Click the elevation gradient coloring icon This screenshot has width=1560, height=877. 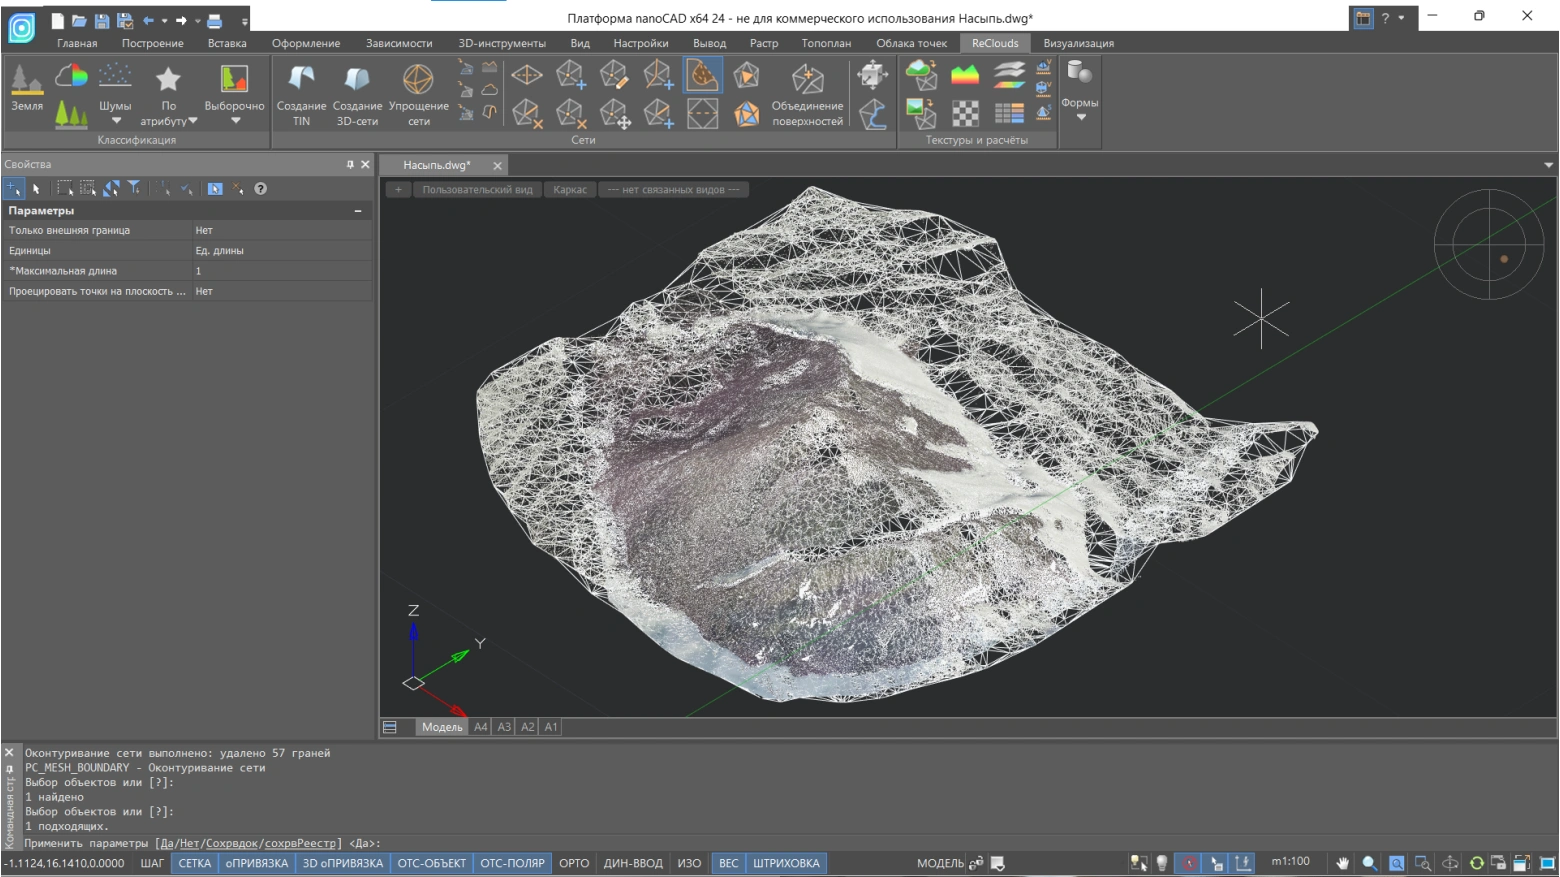tap(965, 75)
